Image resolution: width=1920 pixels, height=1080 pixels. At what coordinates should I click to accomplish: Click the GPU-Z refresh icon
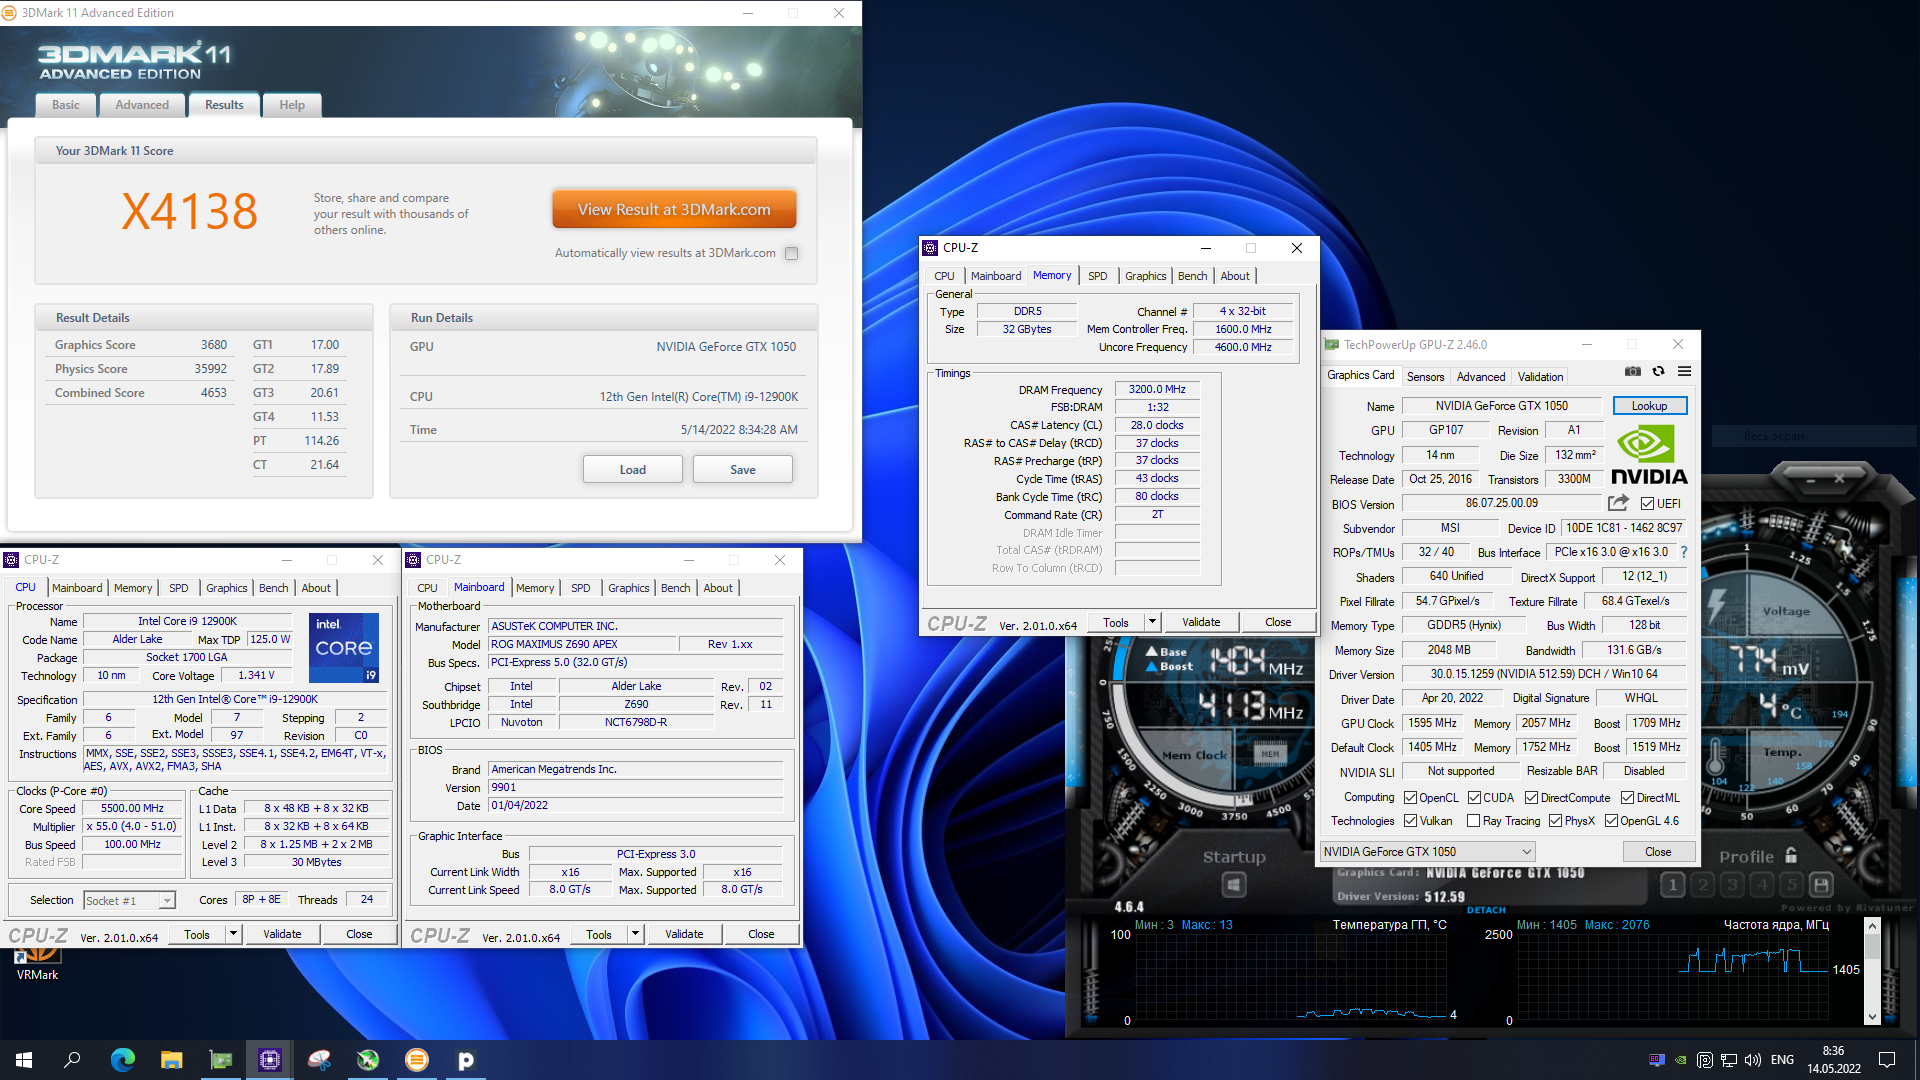click(1659, 372)
